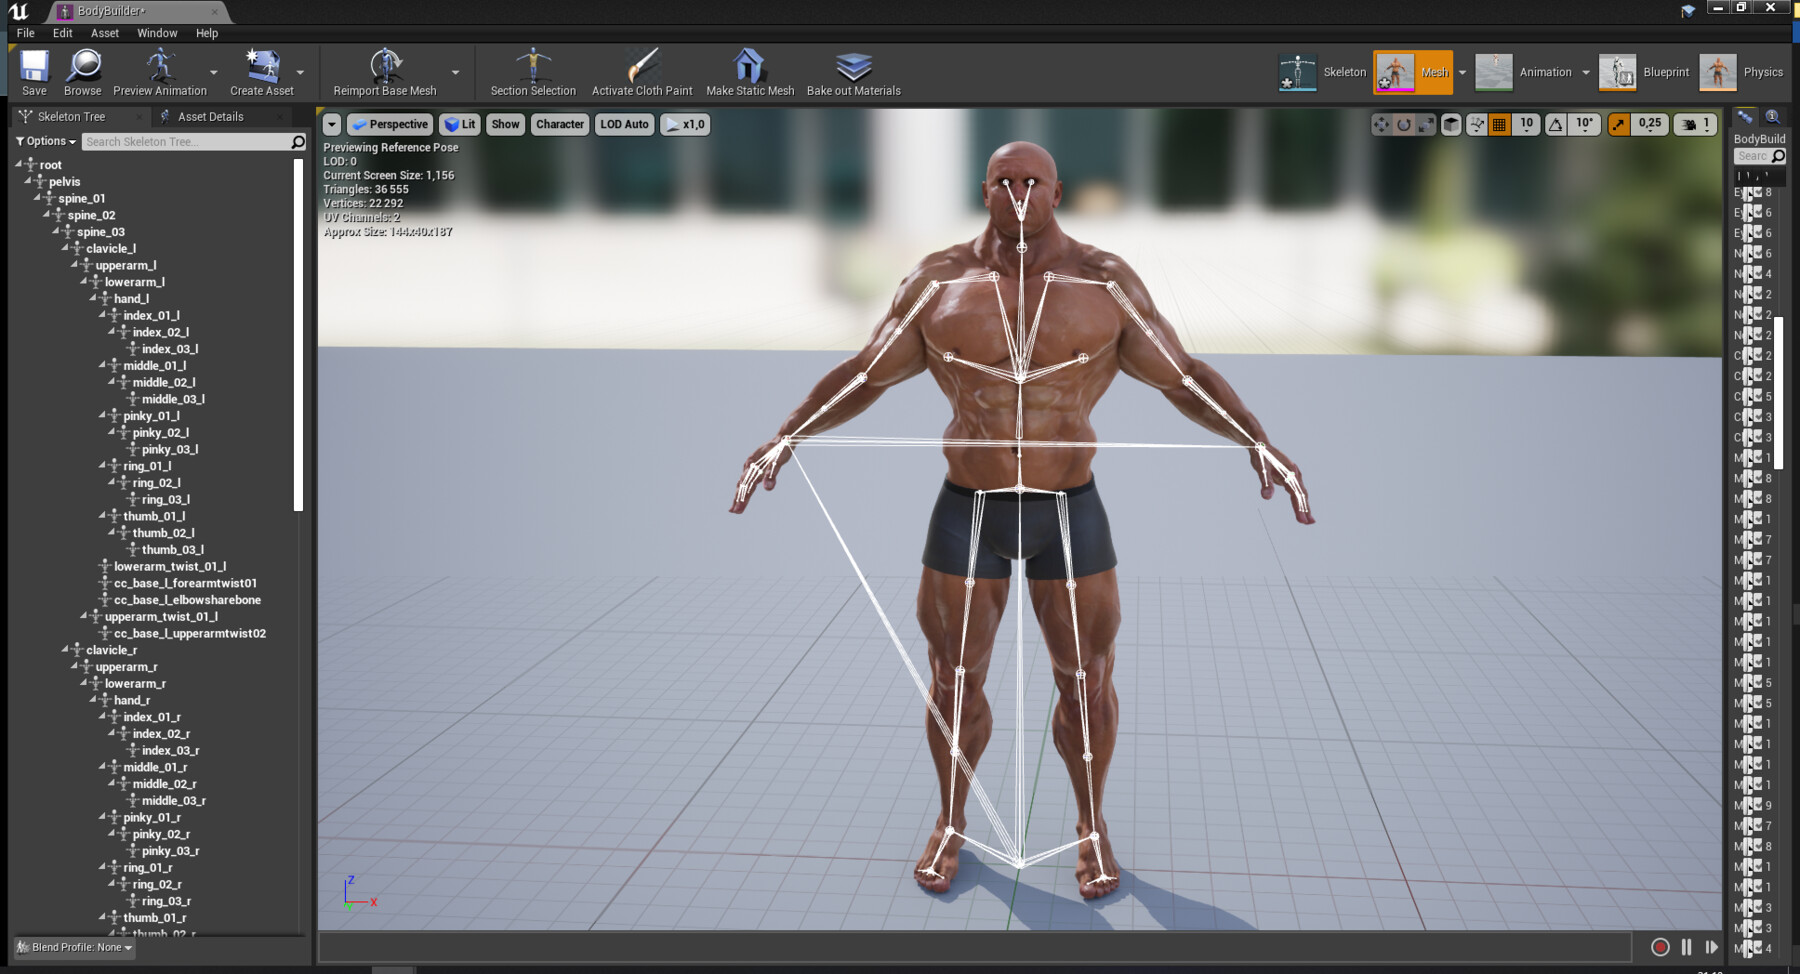Select the Section Selection tool
1800x974 pixels.
tap(532, 70)
